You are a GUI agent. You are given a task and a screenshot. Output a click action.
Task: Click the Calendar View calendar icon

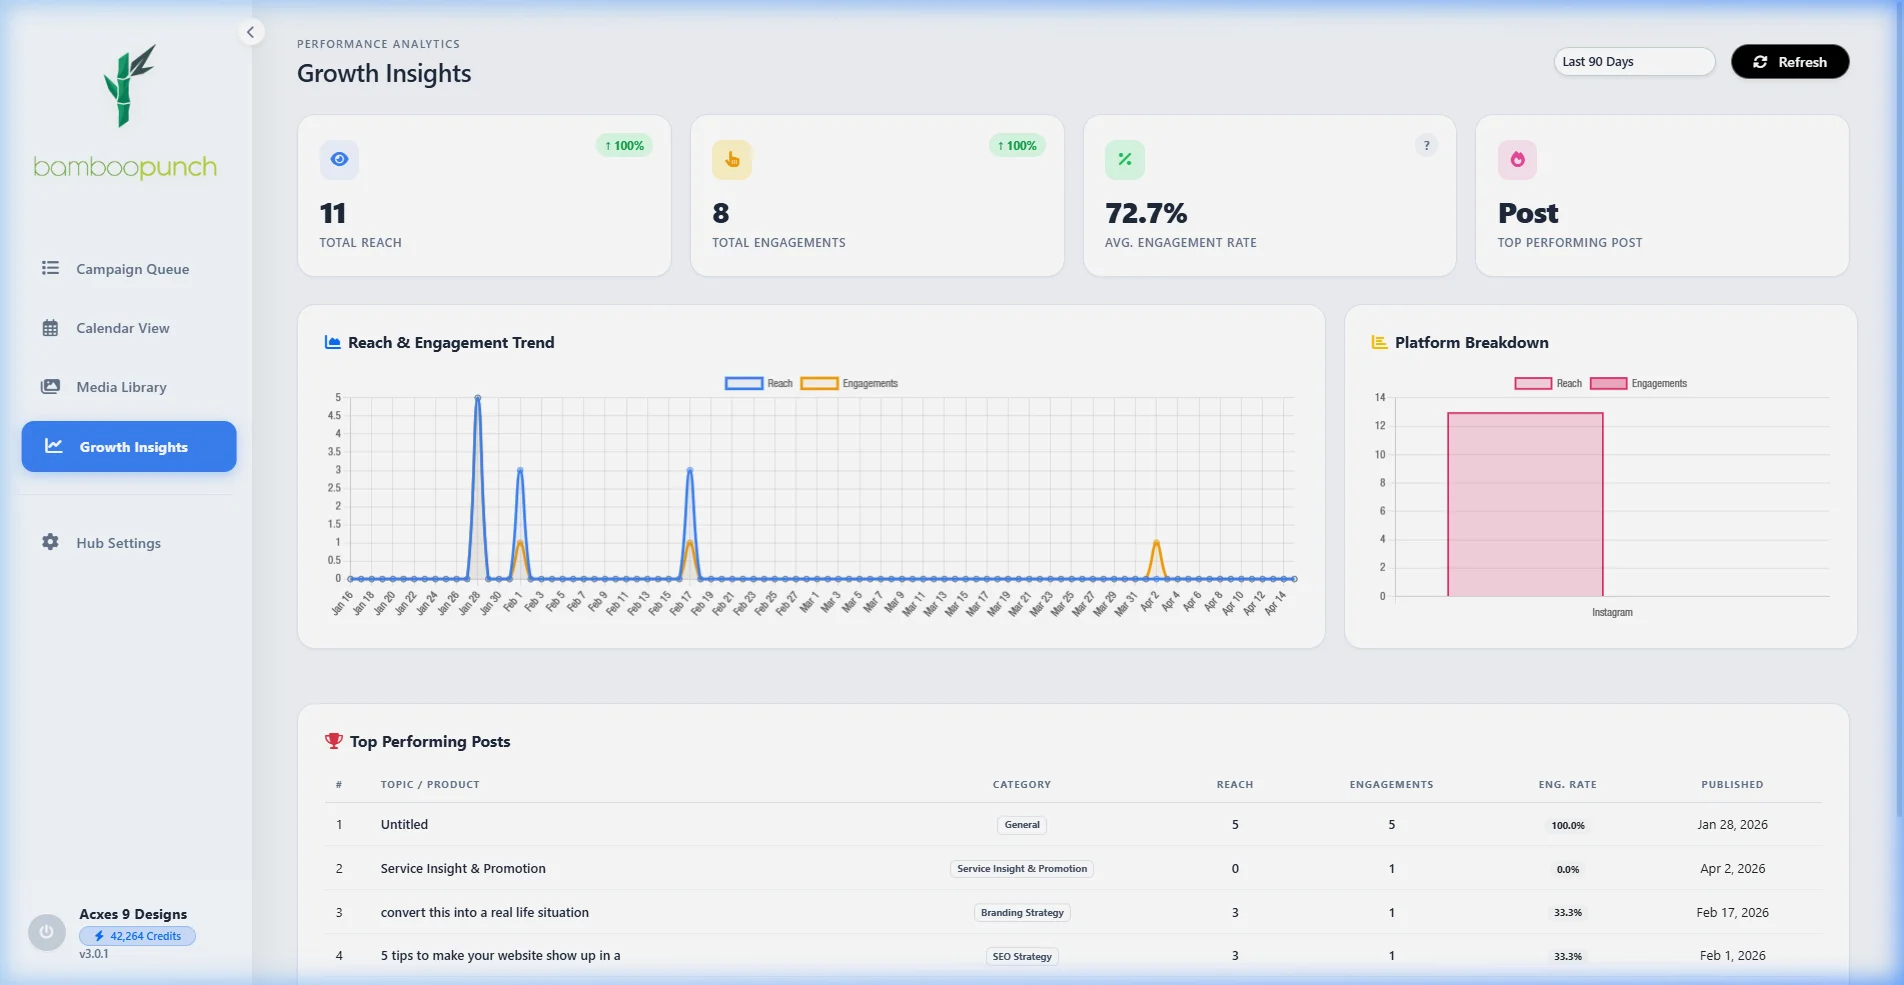[x=50, y=328]
